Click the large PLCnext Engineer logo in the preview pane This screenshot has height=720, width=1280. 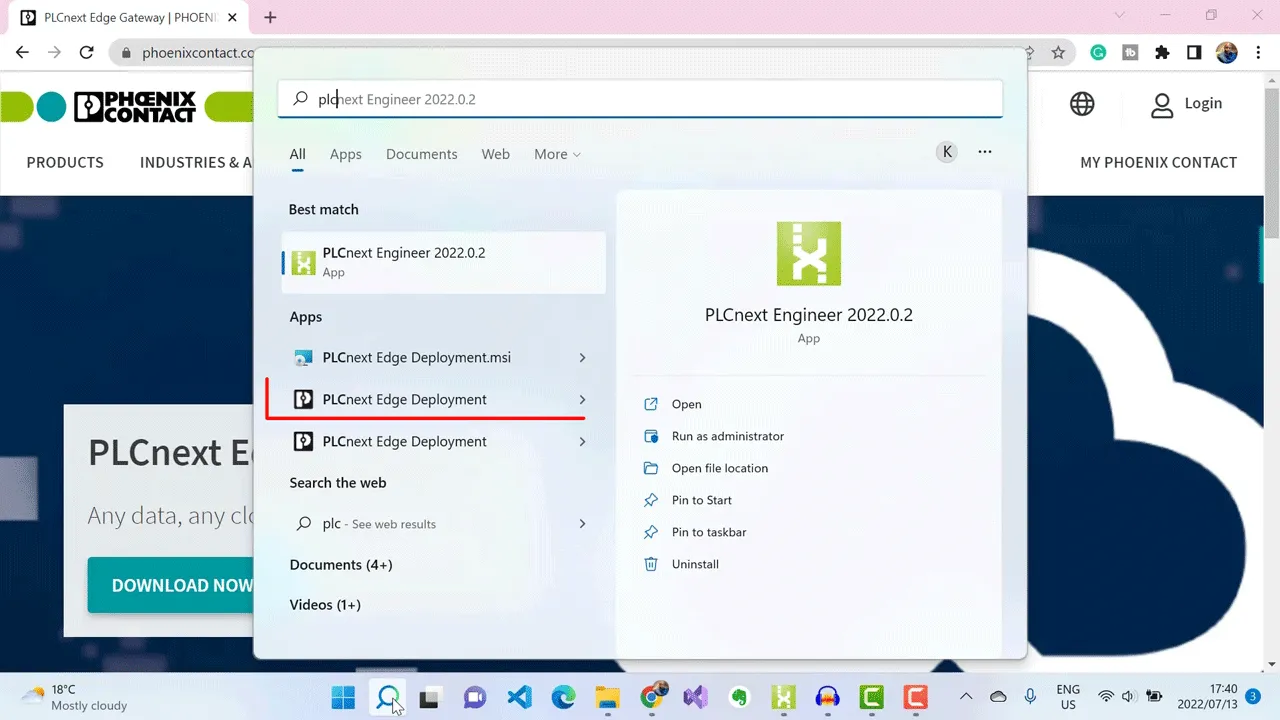coord(808,254)
